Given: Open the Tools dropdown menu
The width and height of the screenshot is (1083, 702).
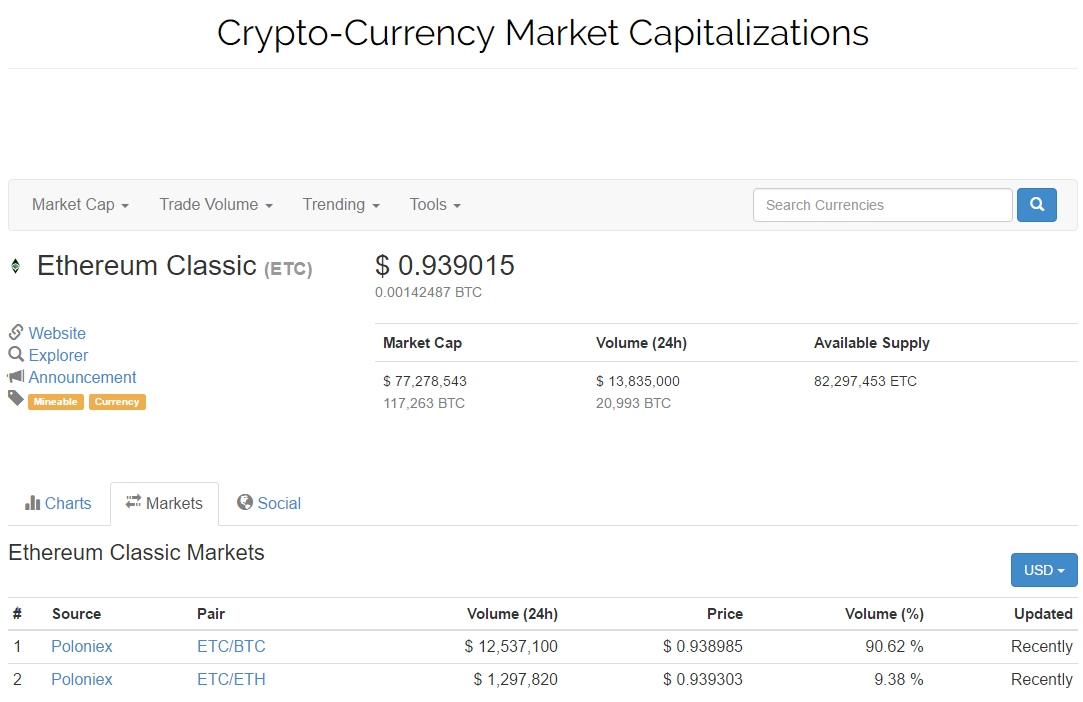Looking at the screenshot, I should pyautogui.click(x=434, y=205).
